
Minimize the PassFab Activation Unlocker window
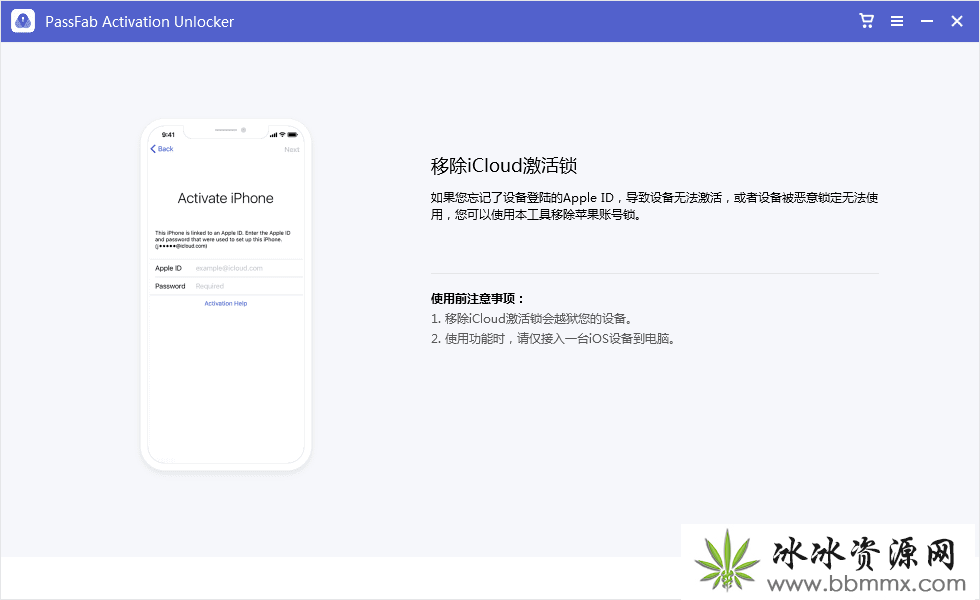click(927, 21)
